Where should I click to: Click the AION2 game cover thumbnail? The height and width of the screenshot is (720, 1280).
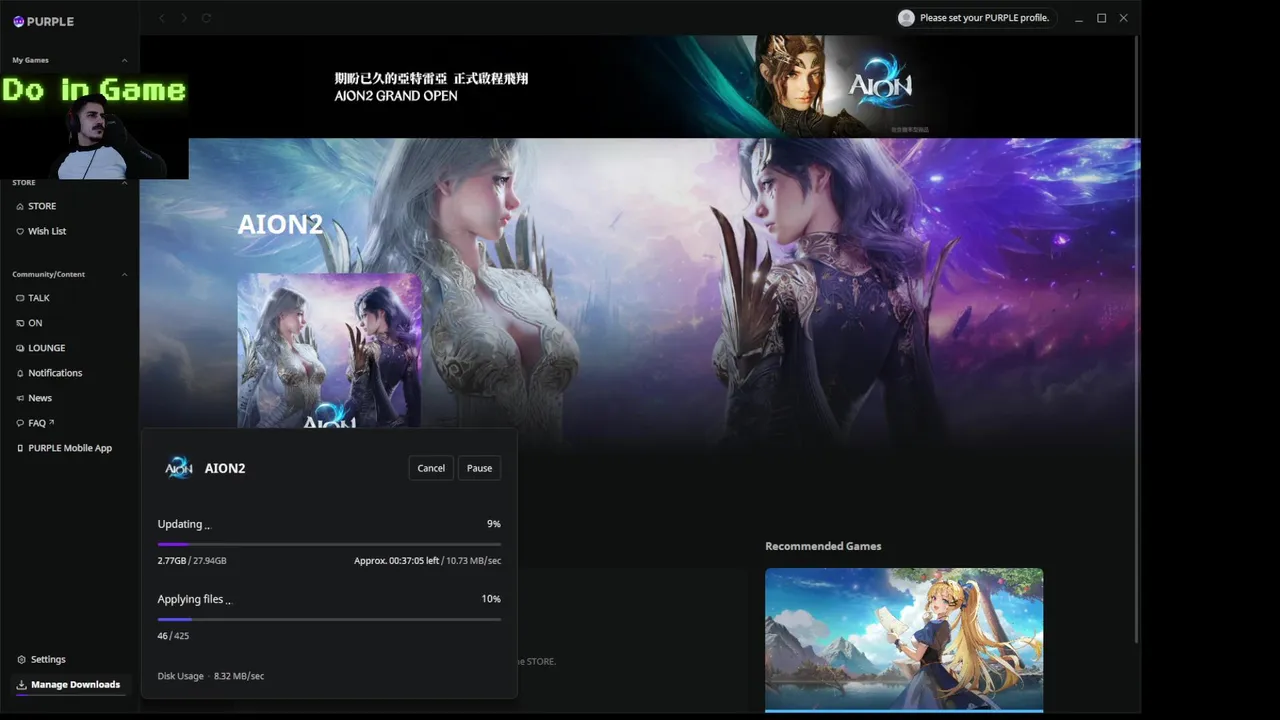(329, 350)
